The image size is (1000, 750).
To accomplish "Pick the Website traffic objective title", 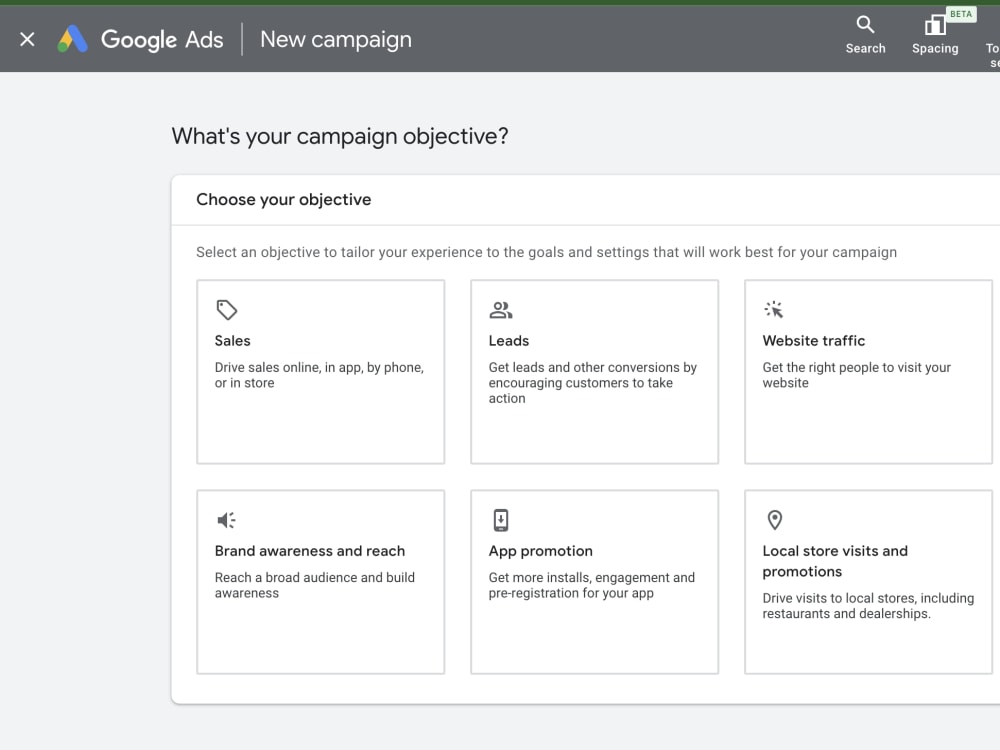I will [x=813, y=341].
